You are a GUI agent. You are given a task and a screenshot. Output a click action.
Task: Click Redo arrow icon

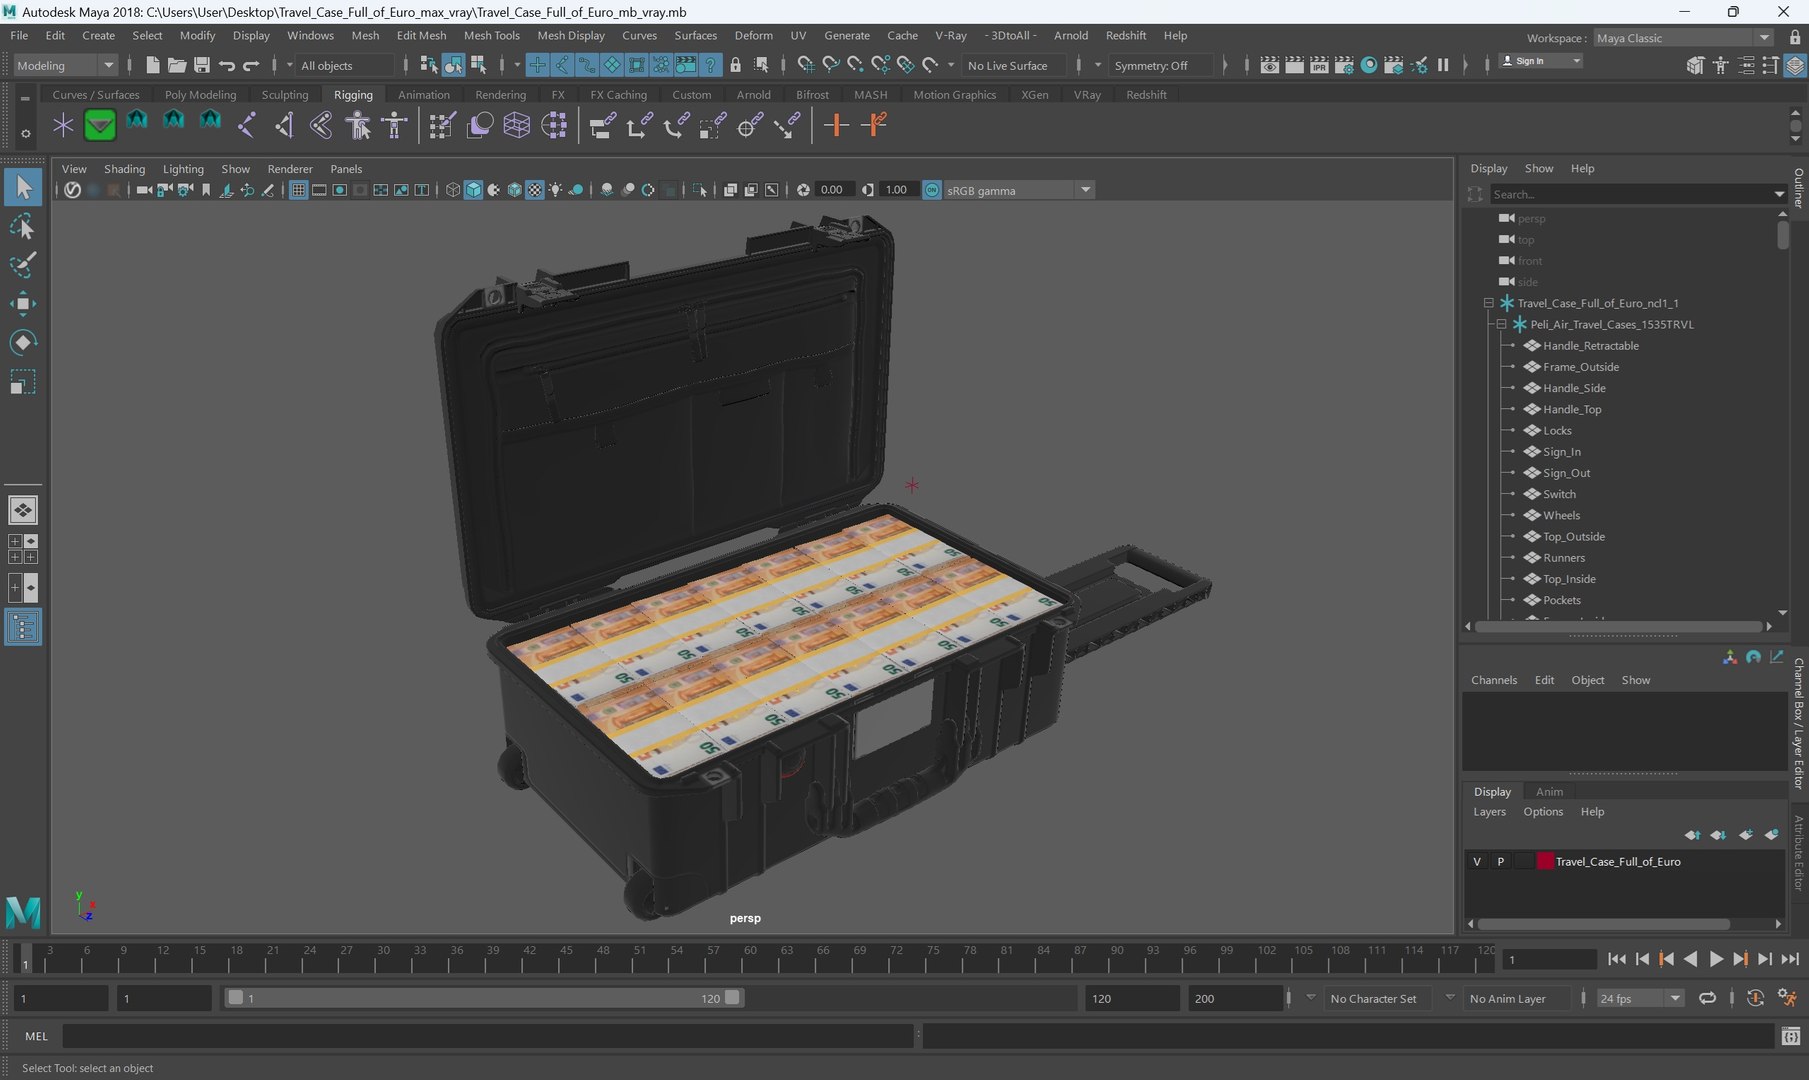click(251, 65)
